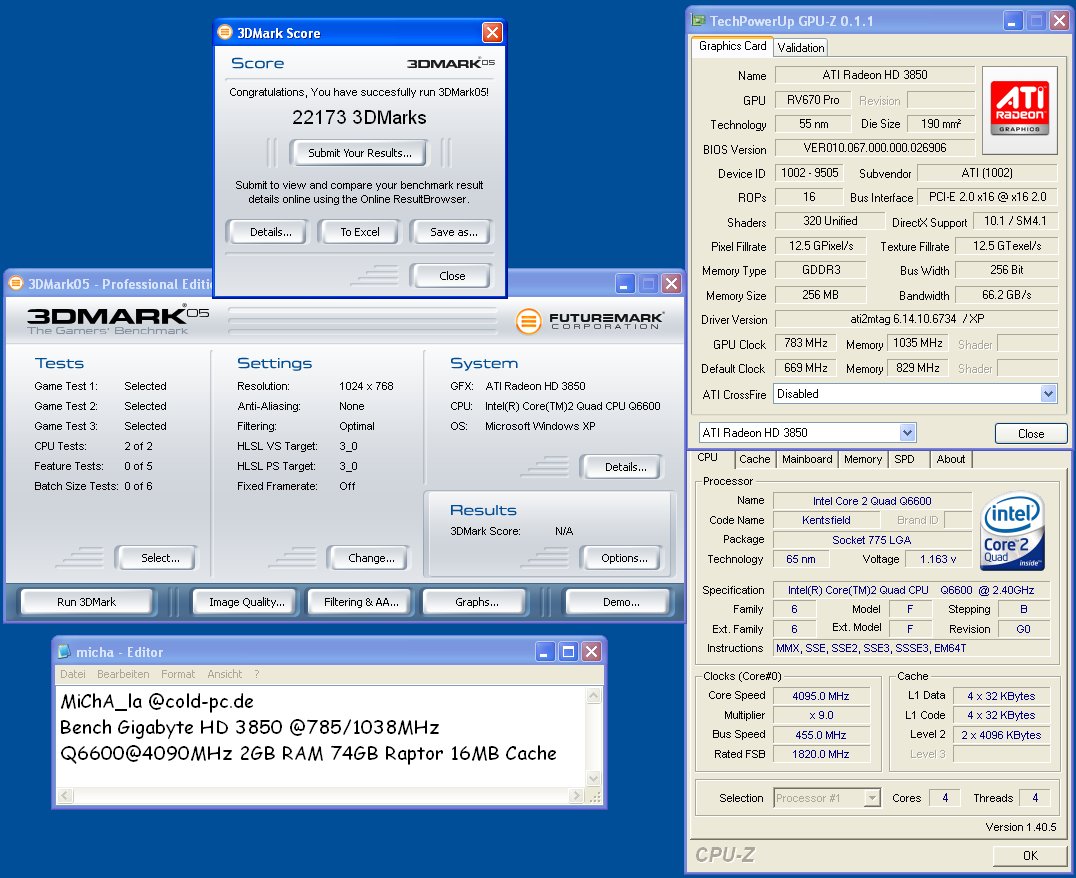
Task: Click the Editor horizontal scrollbar right arrow
Action: click(x=576, y=796)
